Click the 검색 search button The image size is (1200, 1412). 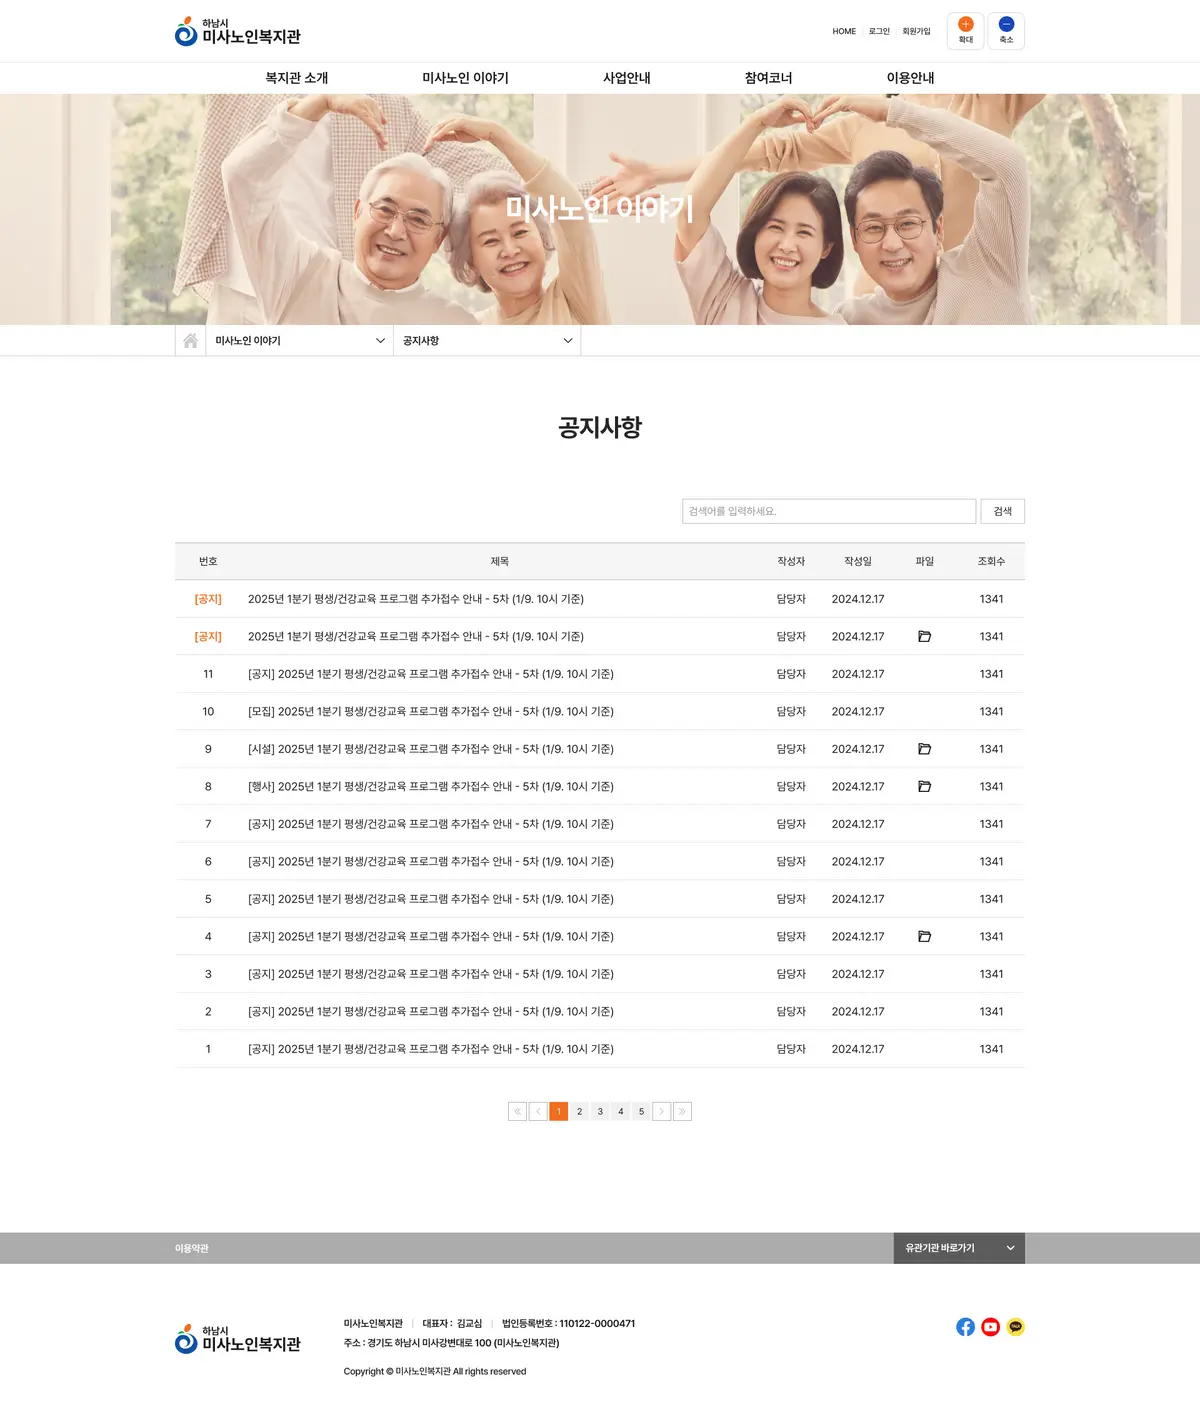[1002, 511]
